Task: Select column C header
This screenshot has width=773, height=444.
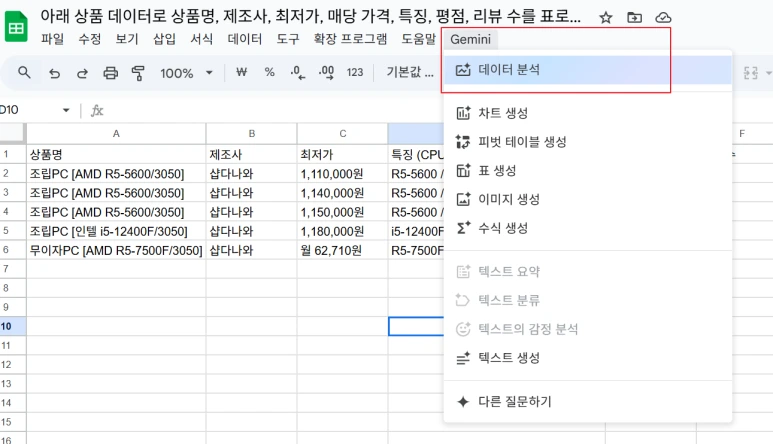Action: coord(343,134)
